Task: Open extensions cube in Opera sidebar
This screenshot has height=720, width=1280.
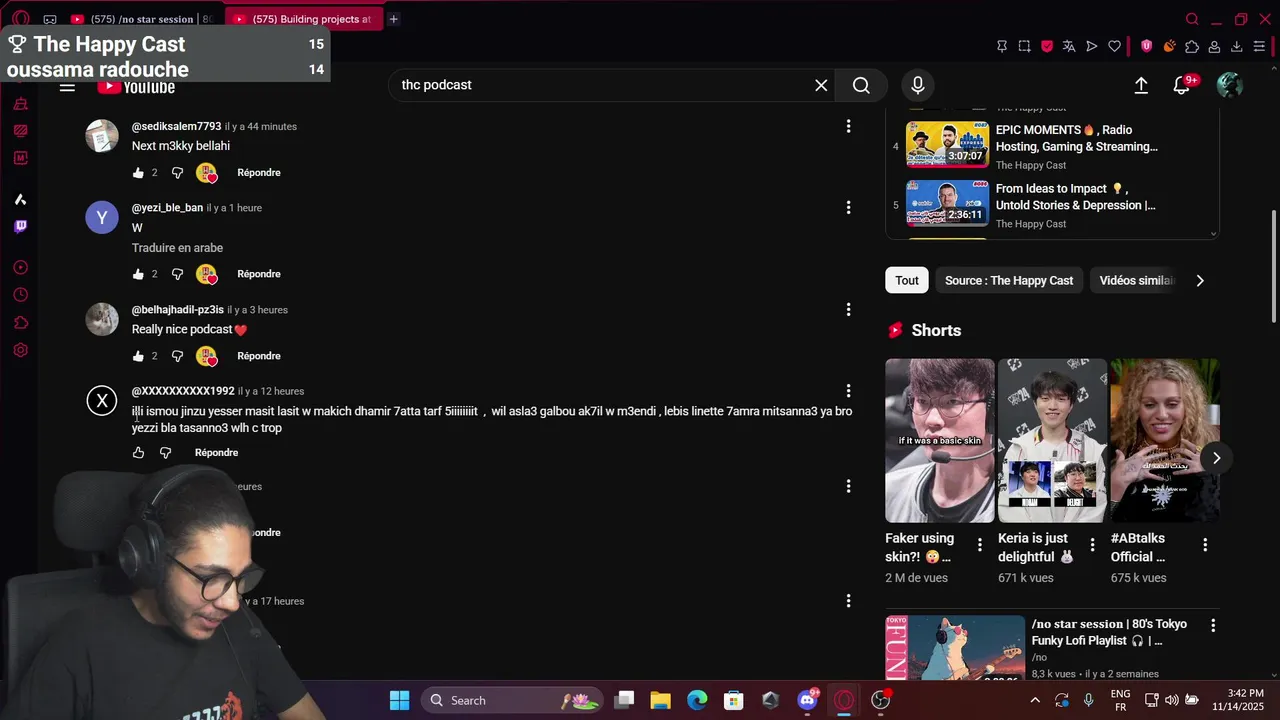Action: click(20, 323)
